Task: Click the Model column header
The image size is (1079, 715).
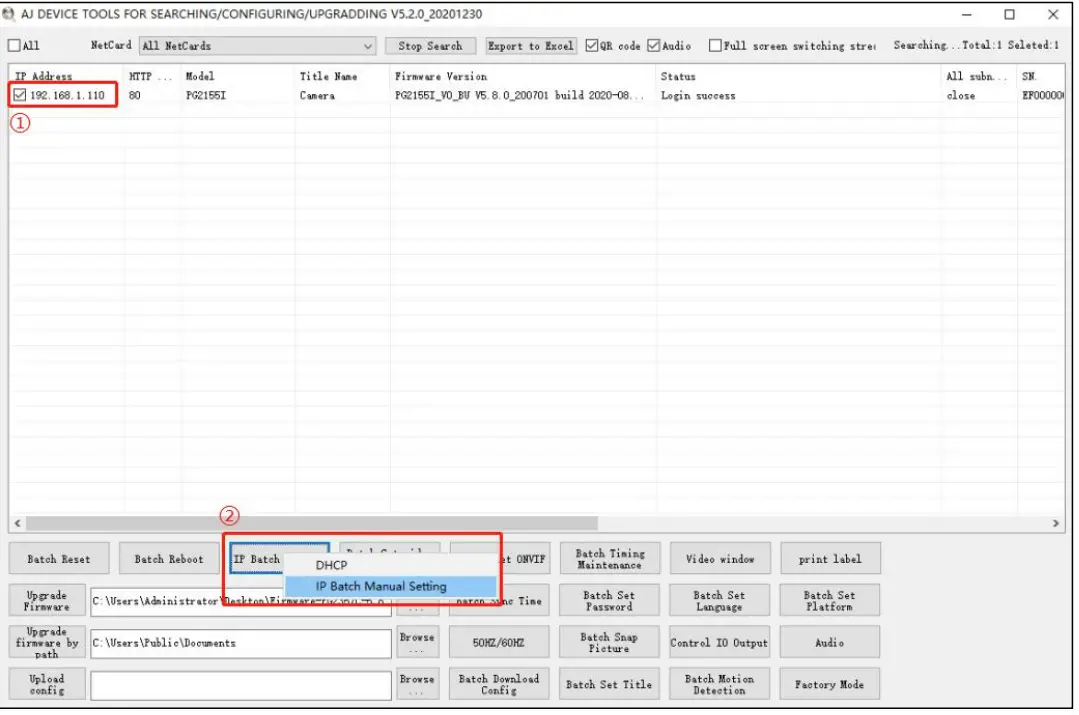Action: click(x=237, y=76)
